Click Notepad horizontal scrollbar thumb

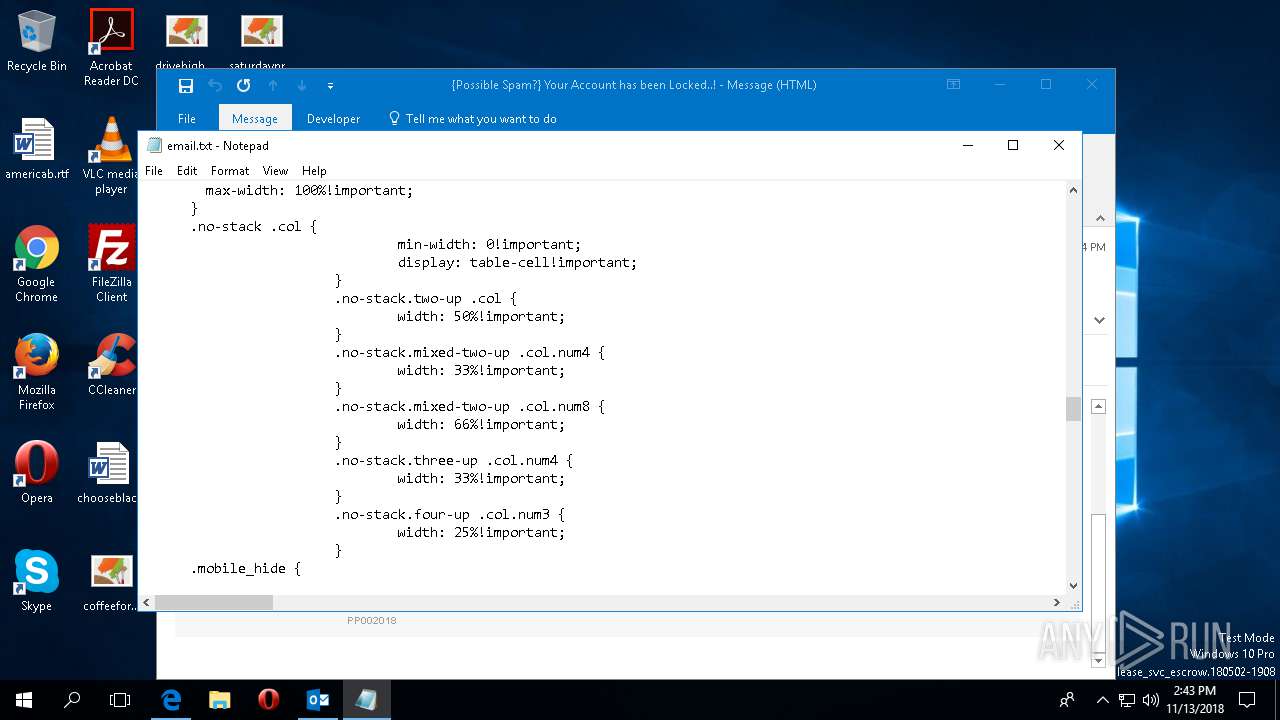[213, 602]
